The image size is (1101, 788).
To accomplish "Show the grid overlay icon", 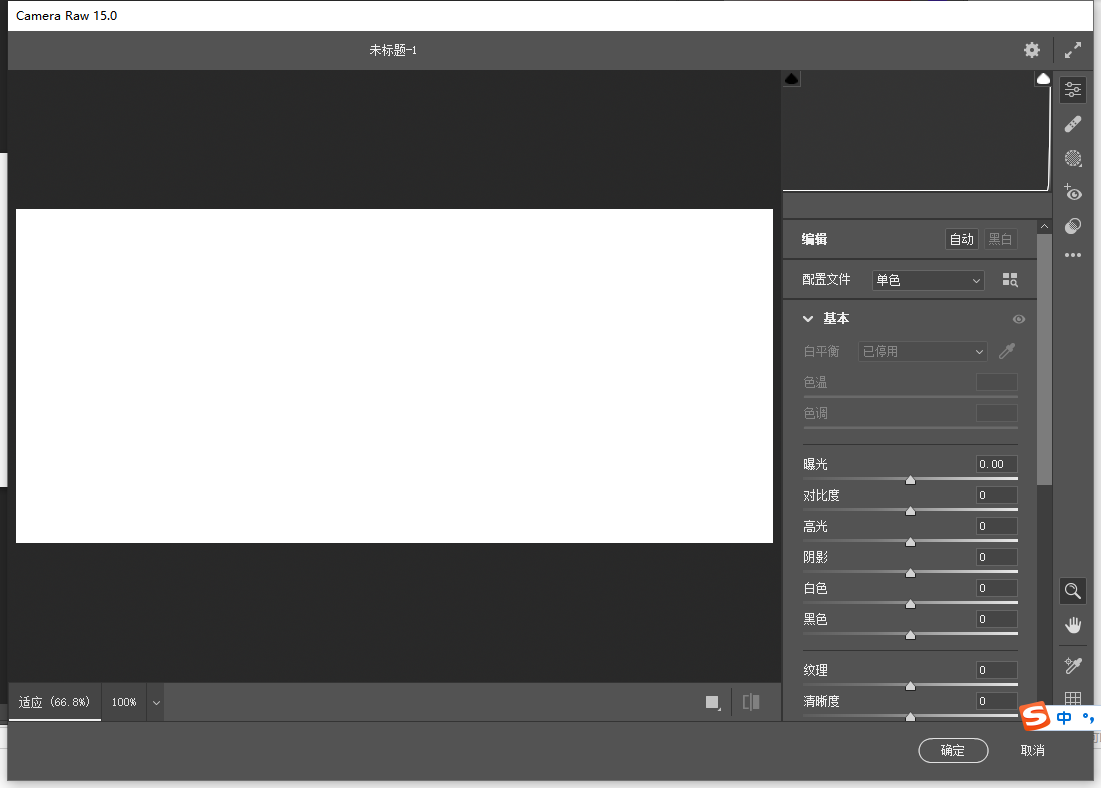I will (x=1072, y=700).
